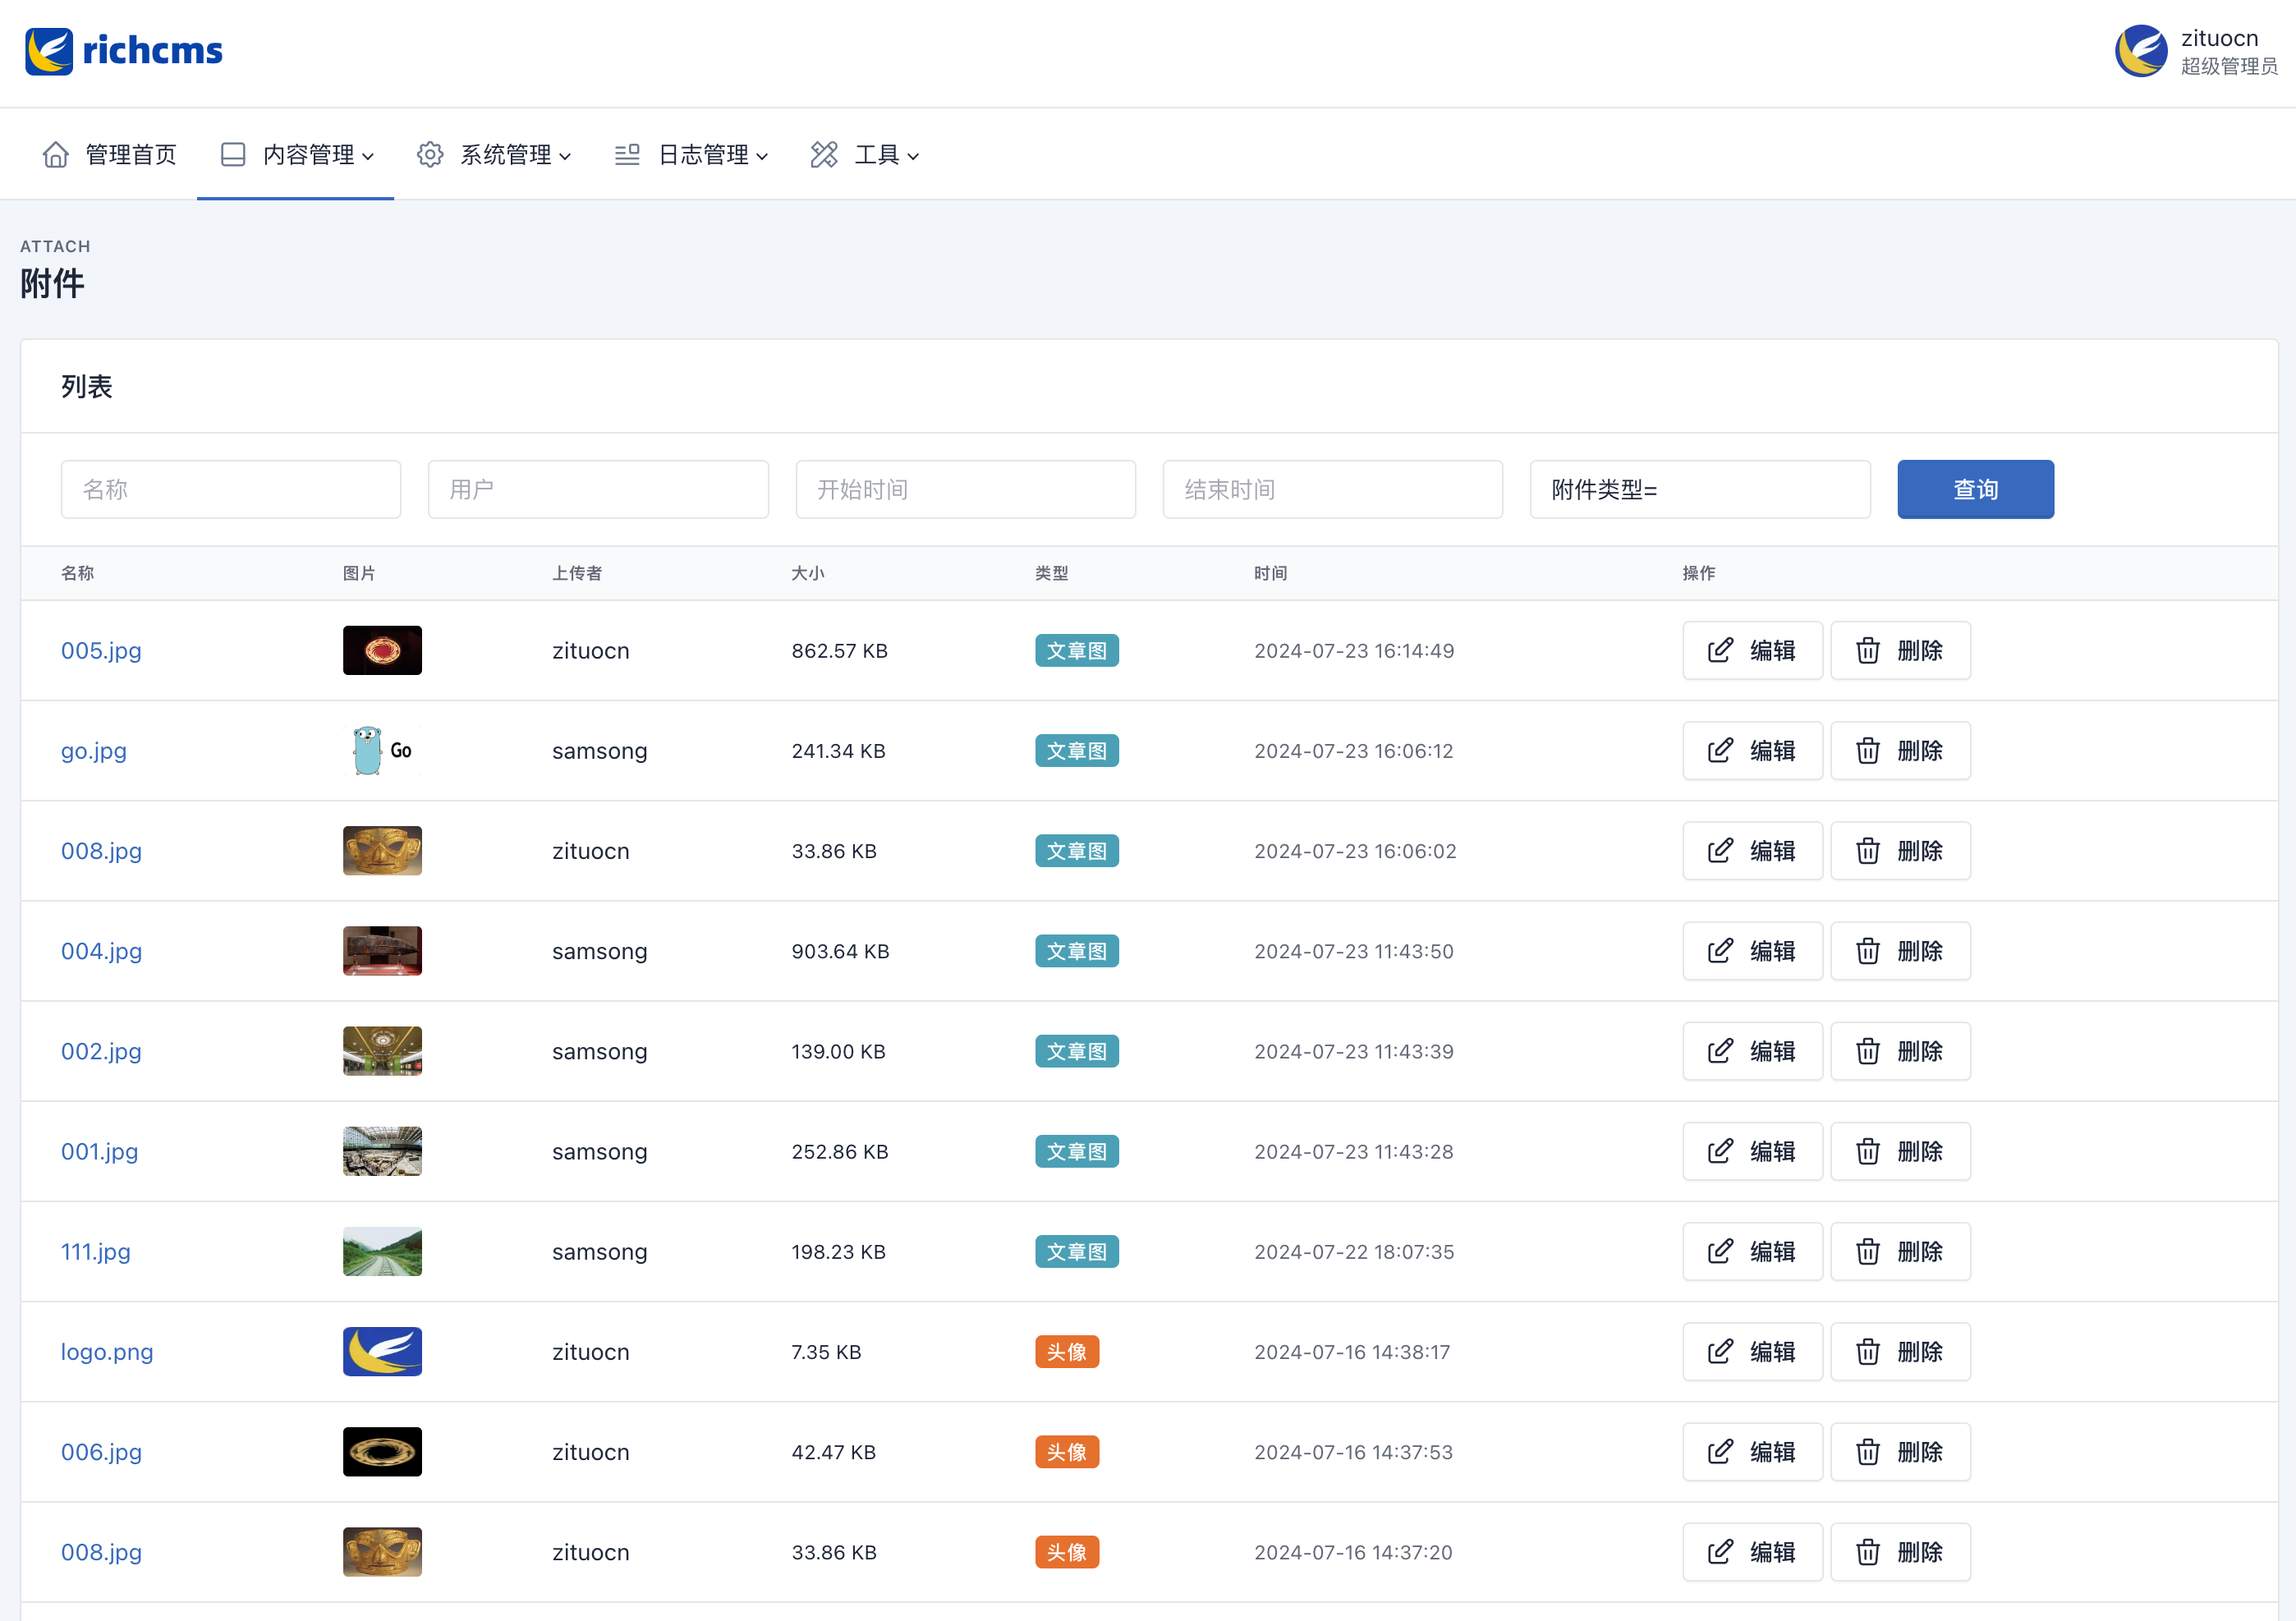Click 编辑 for the 14:37:20 008.jpg row
2296x1621 pixels.
coord(1752,1552)
